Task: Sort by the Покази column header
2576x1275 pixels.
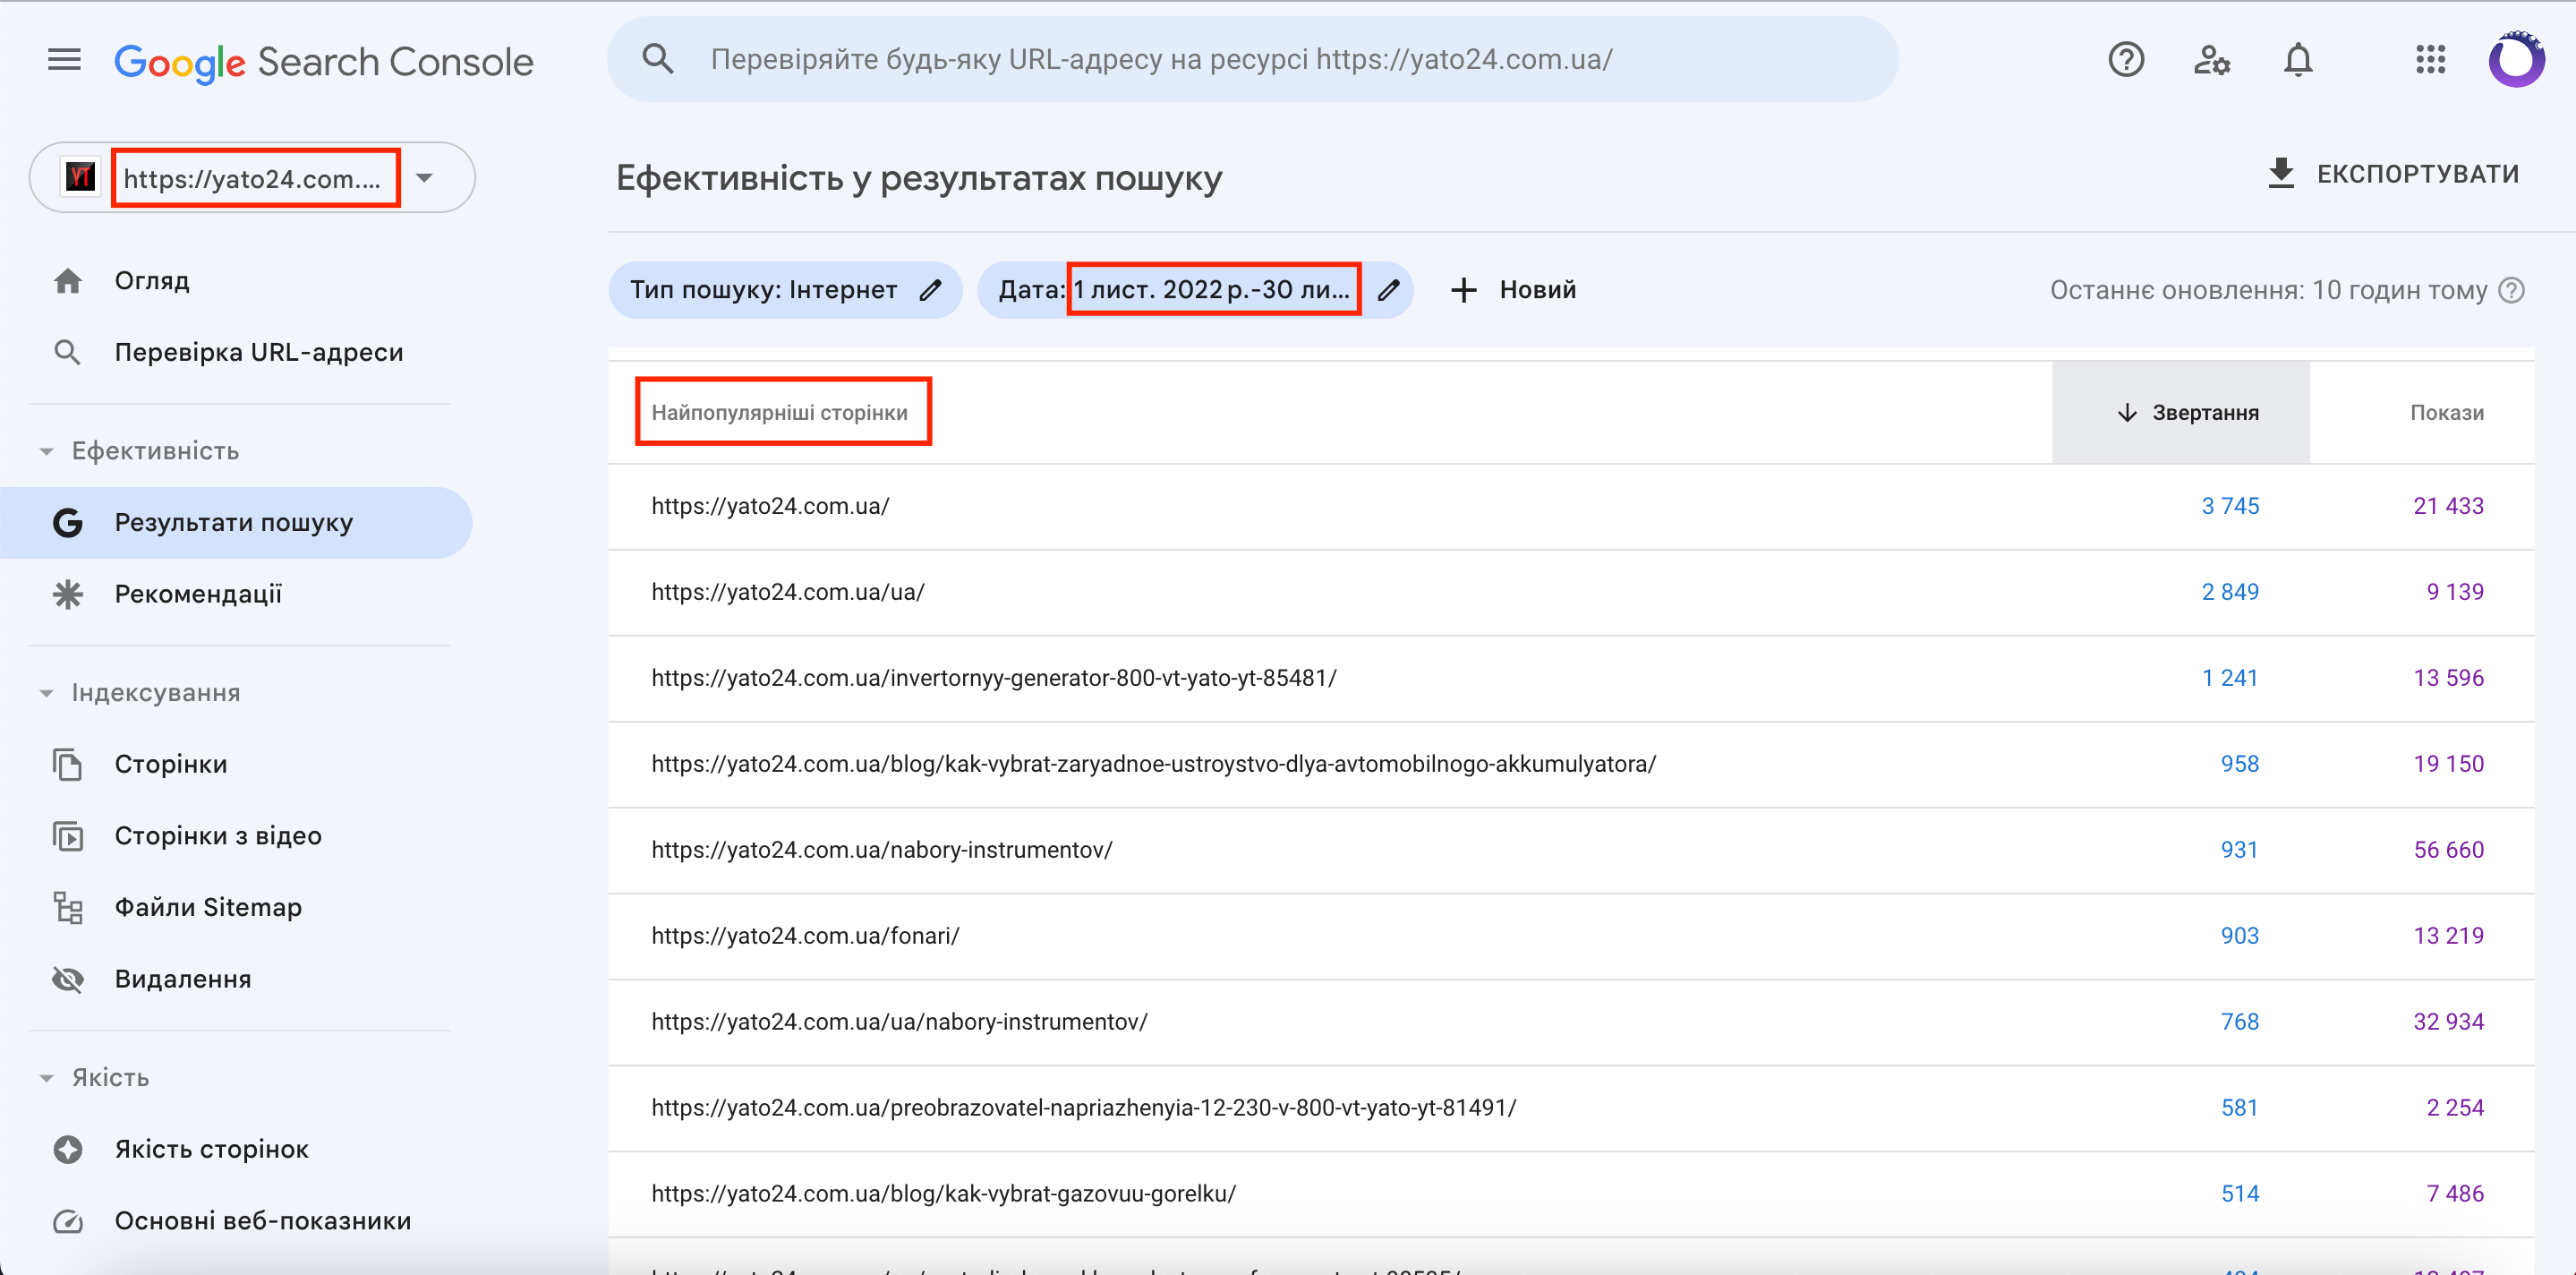Action: (2446, 413)
